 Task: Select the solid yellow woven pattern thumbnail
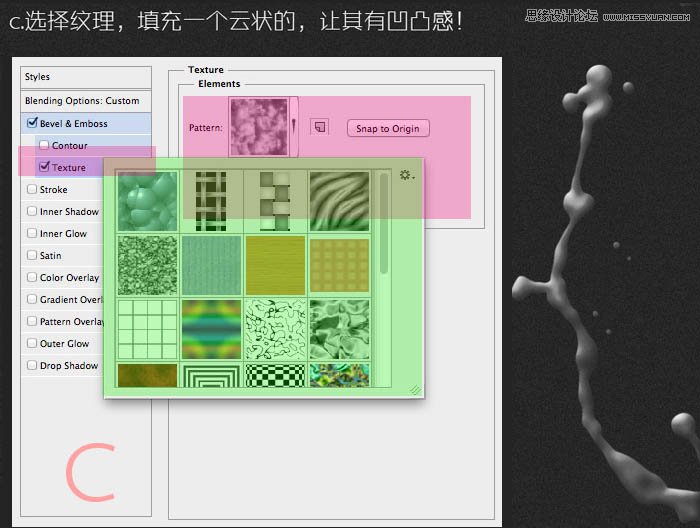pyautogui.click(x=275, y=266)
